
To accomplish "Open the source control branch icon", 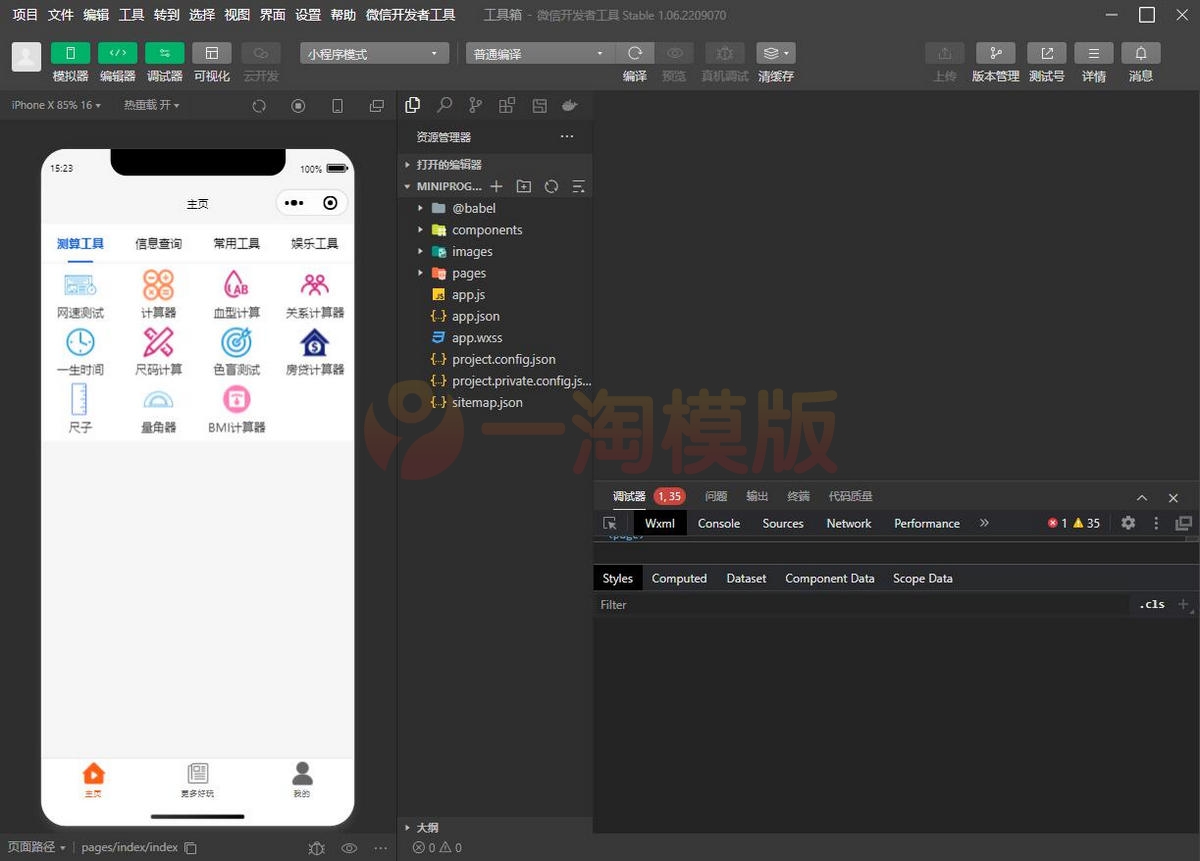I will [476, 105].
